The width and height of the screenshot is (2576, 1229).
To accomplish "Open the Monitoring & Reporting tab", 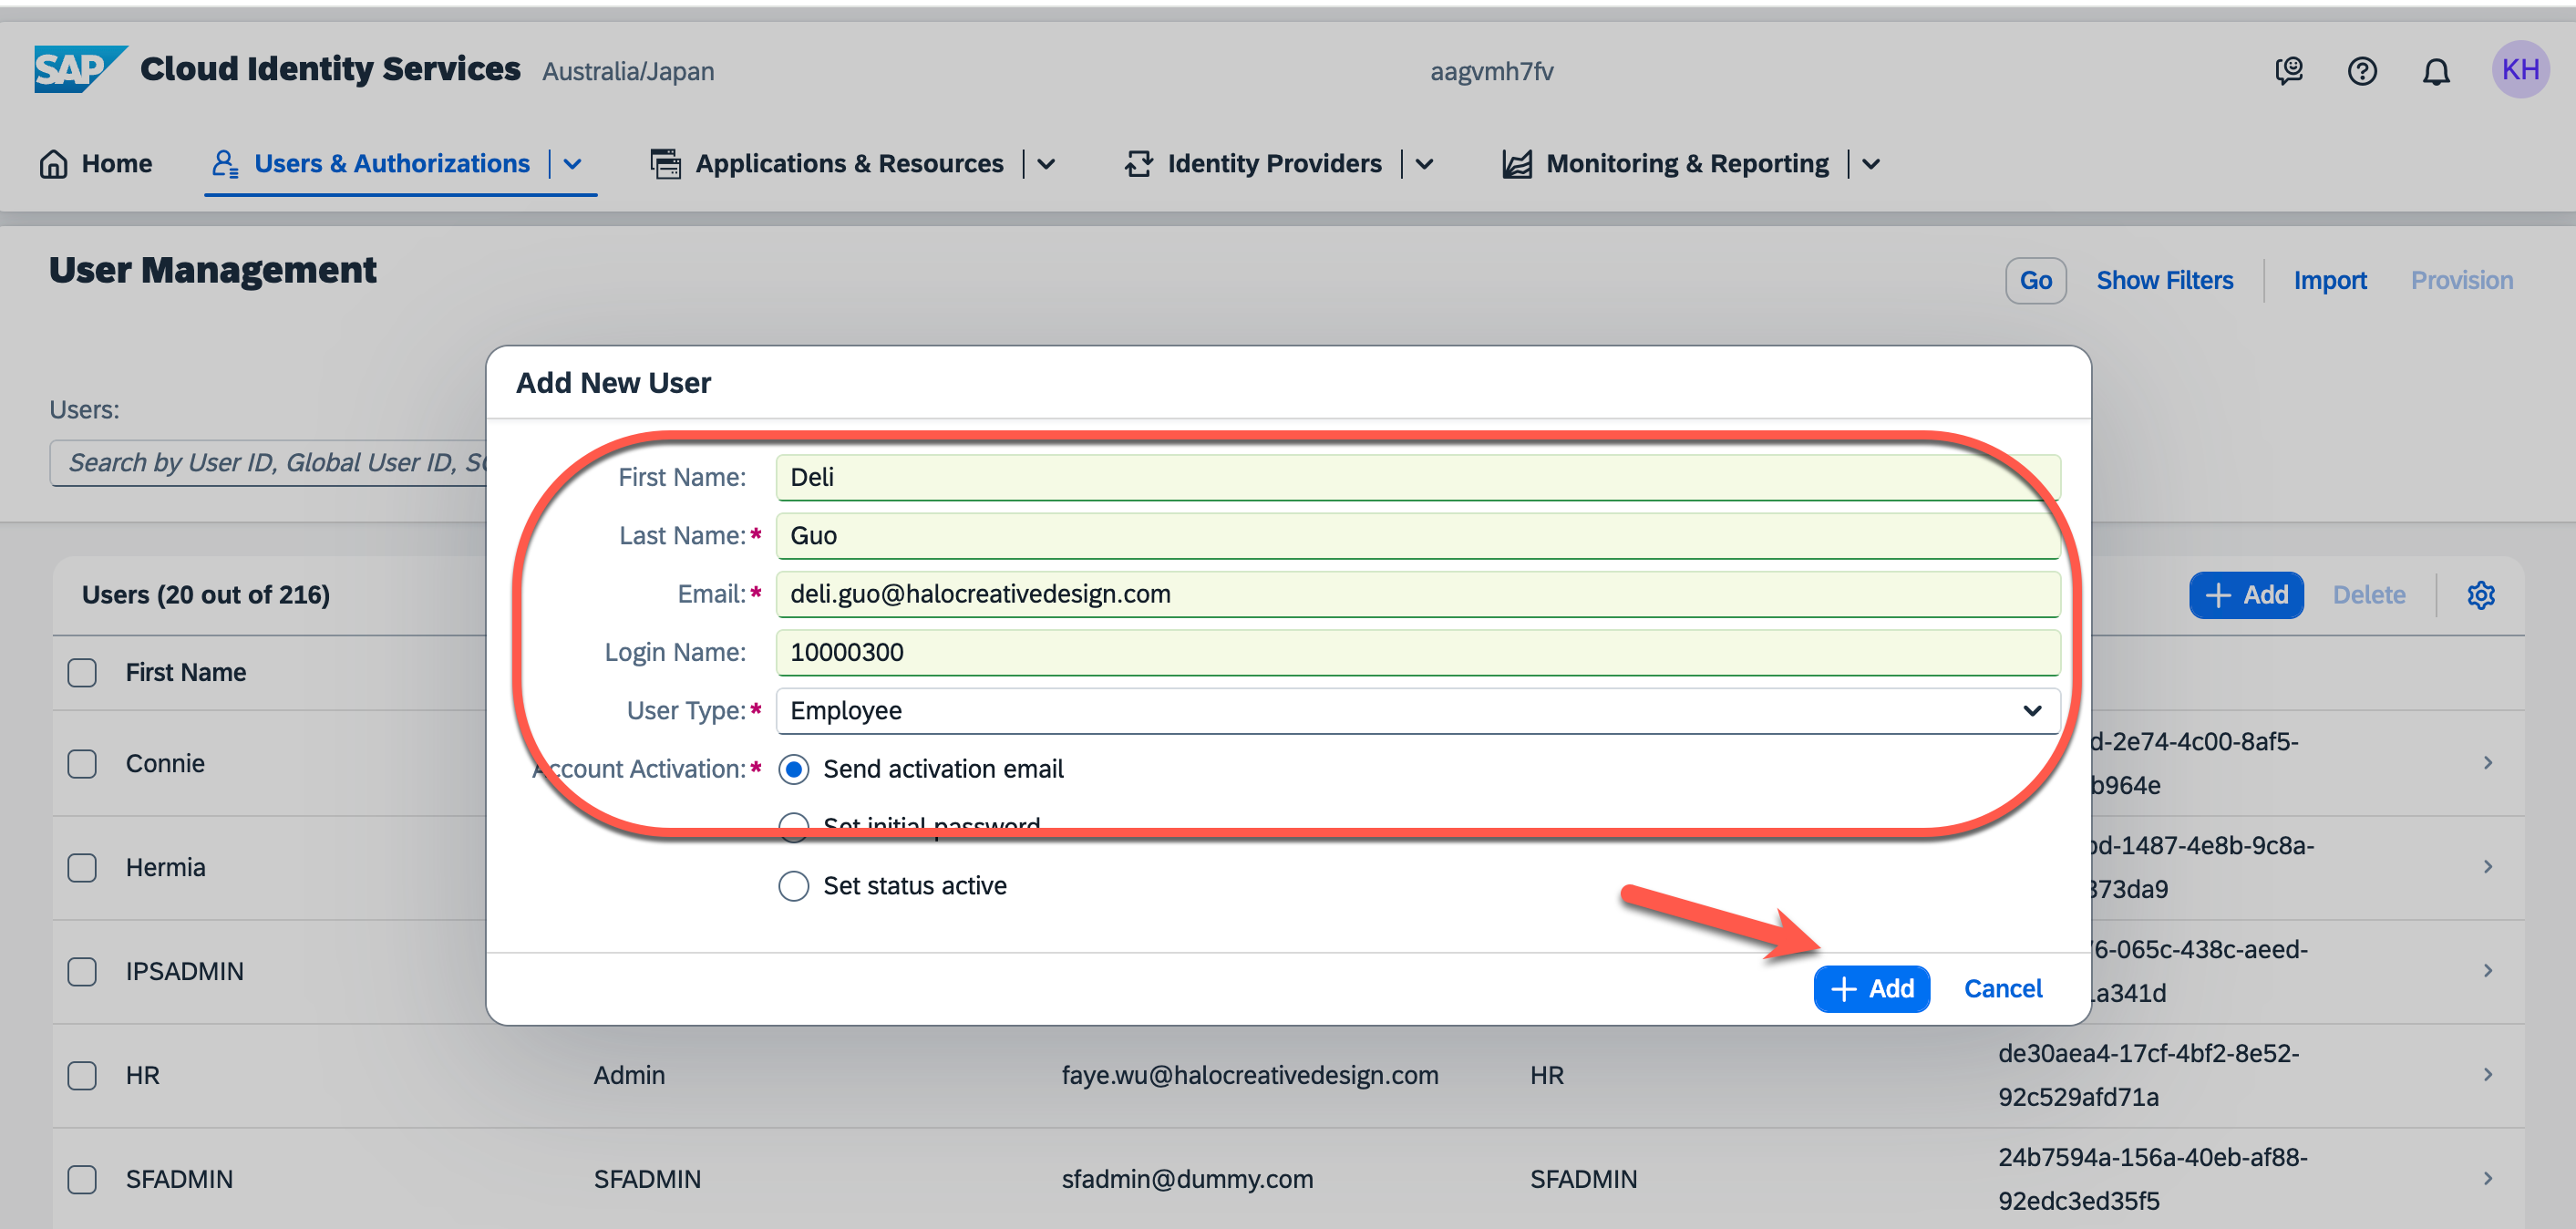I will [1686, 163].
